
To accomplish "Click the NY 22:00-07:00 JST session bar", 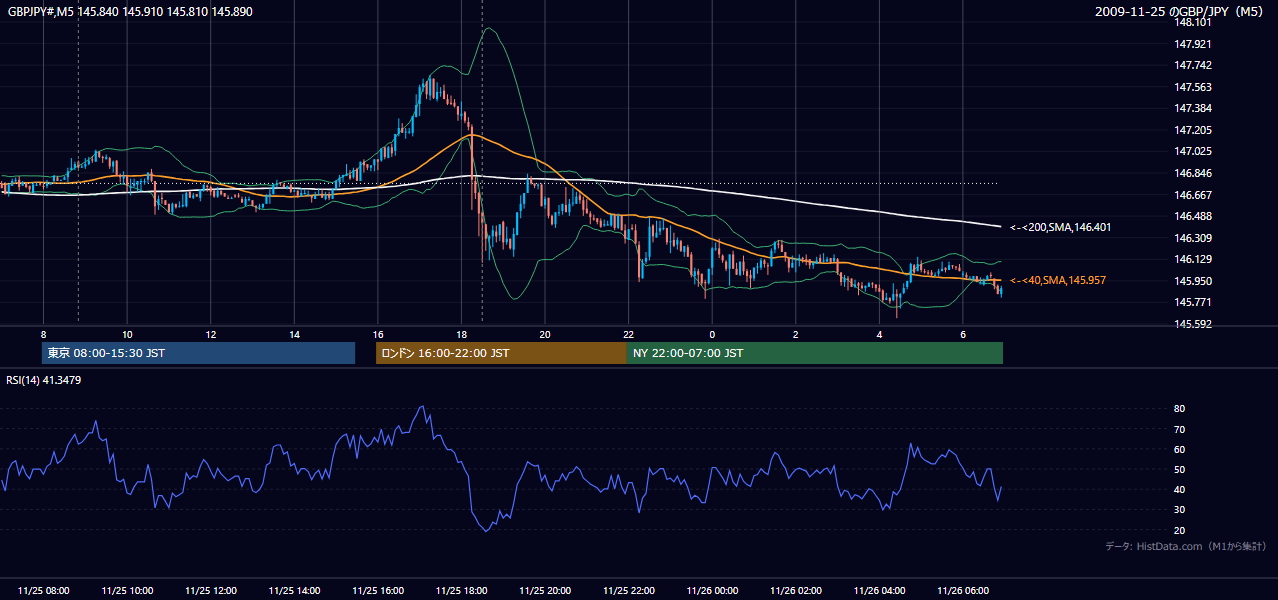I will coord(815,353).
